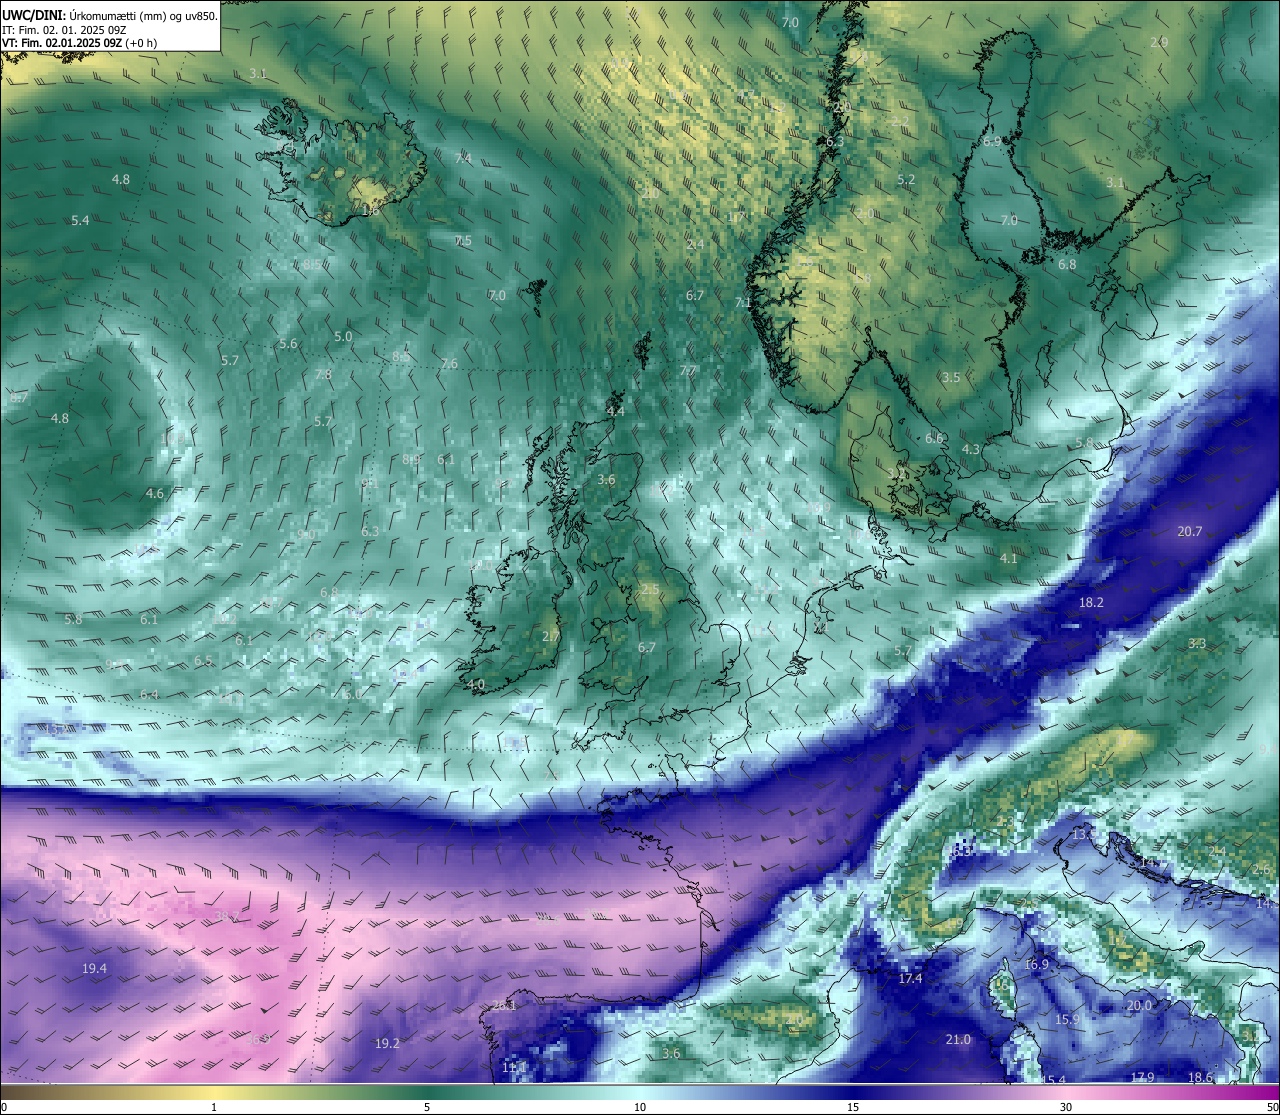Screen dimensions: 1280x1115
Task: Click the 7.6 value in the North Atlantic
Action: tap(449, 363)
